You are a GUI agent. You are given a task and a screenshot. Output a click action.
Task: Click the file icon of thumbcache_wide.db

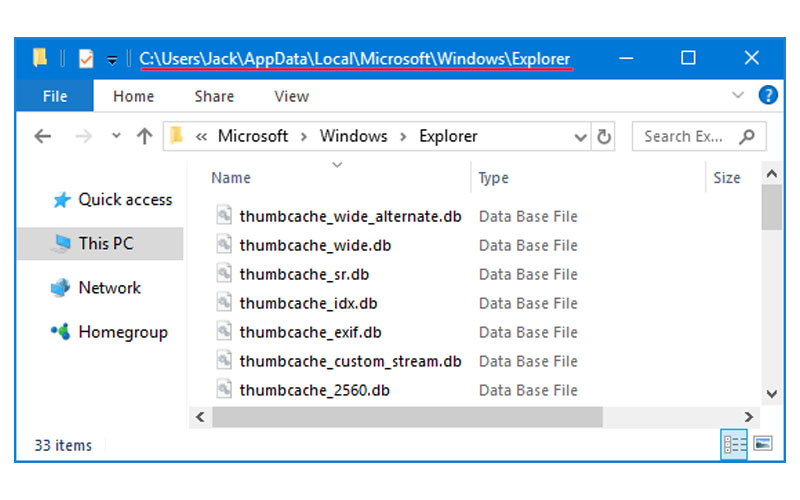click(x=224, y=244)
